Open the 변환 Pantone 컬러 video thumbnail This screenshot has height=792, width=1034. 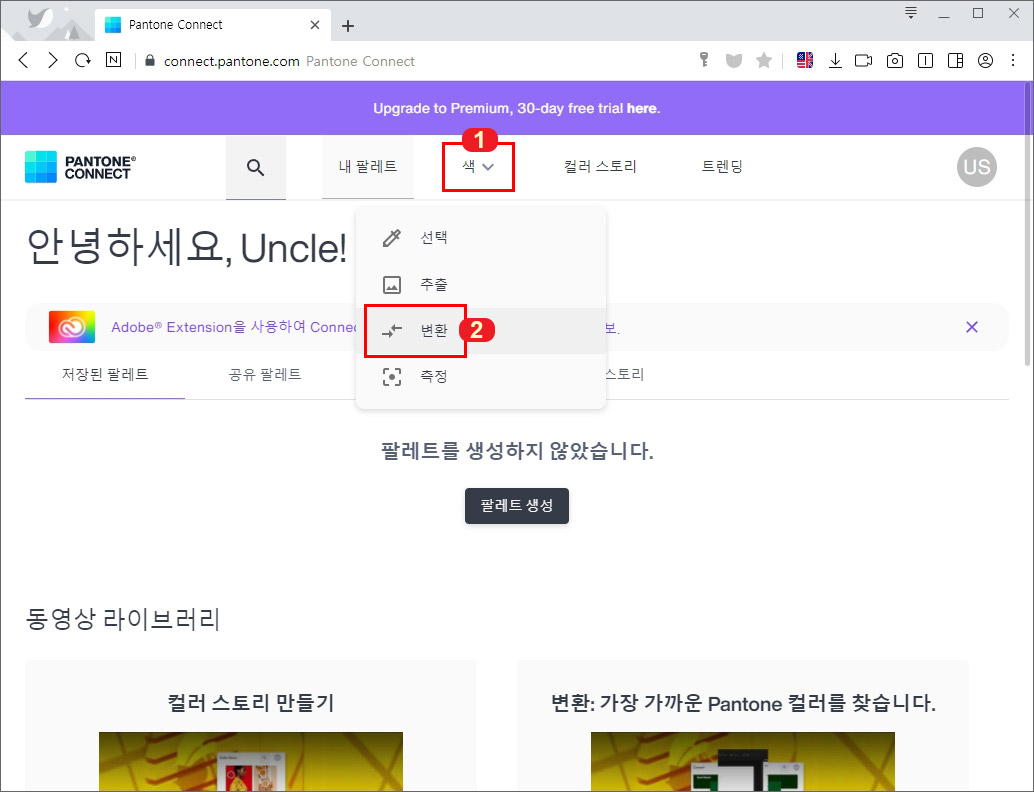tap(743, 762)
